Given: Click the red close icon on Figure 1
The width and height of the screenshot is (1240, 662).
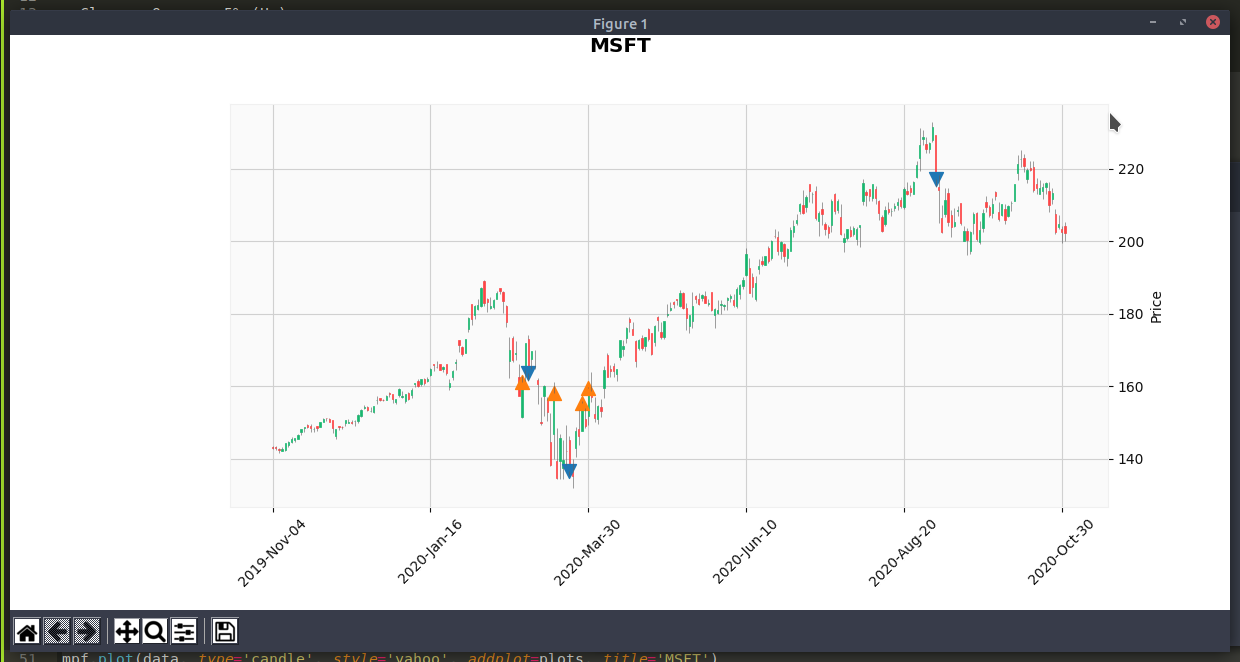Looking at the screenshot, I should click(x=1213, y=21).
